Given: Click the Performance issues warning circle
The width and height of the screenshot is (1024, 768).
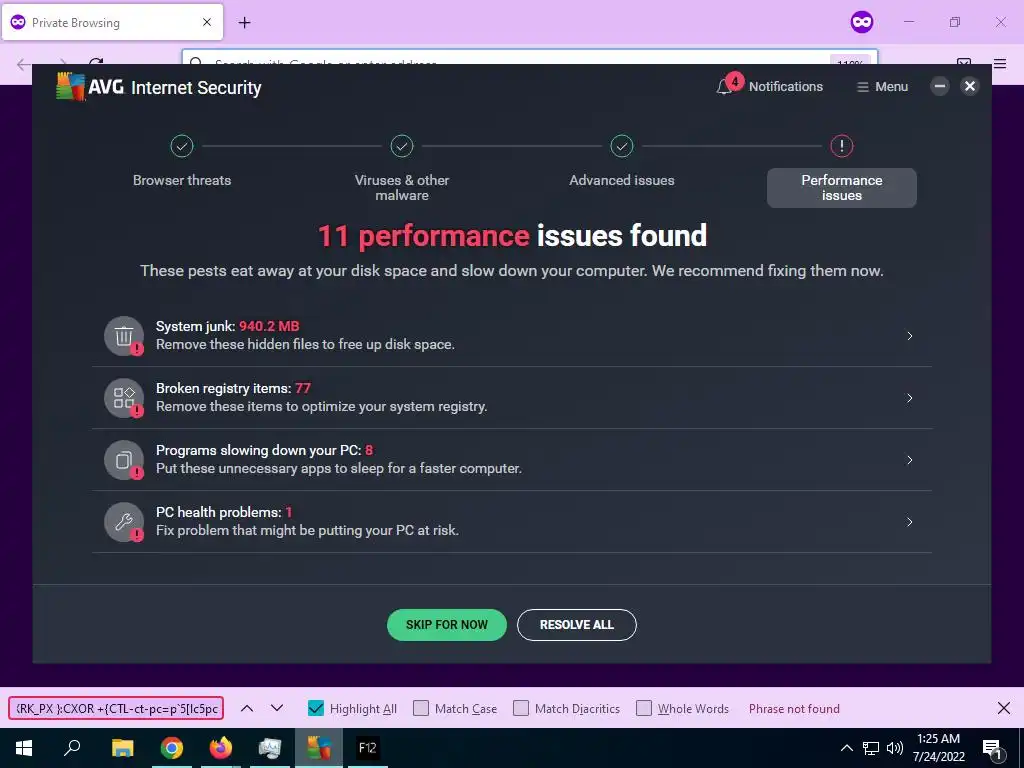Looking at the screenshot, I should tap(842, 146).
